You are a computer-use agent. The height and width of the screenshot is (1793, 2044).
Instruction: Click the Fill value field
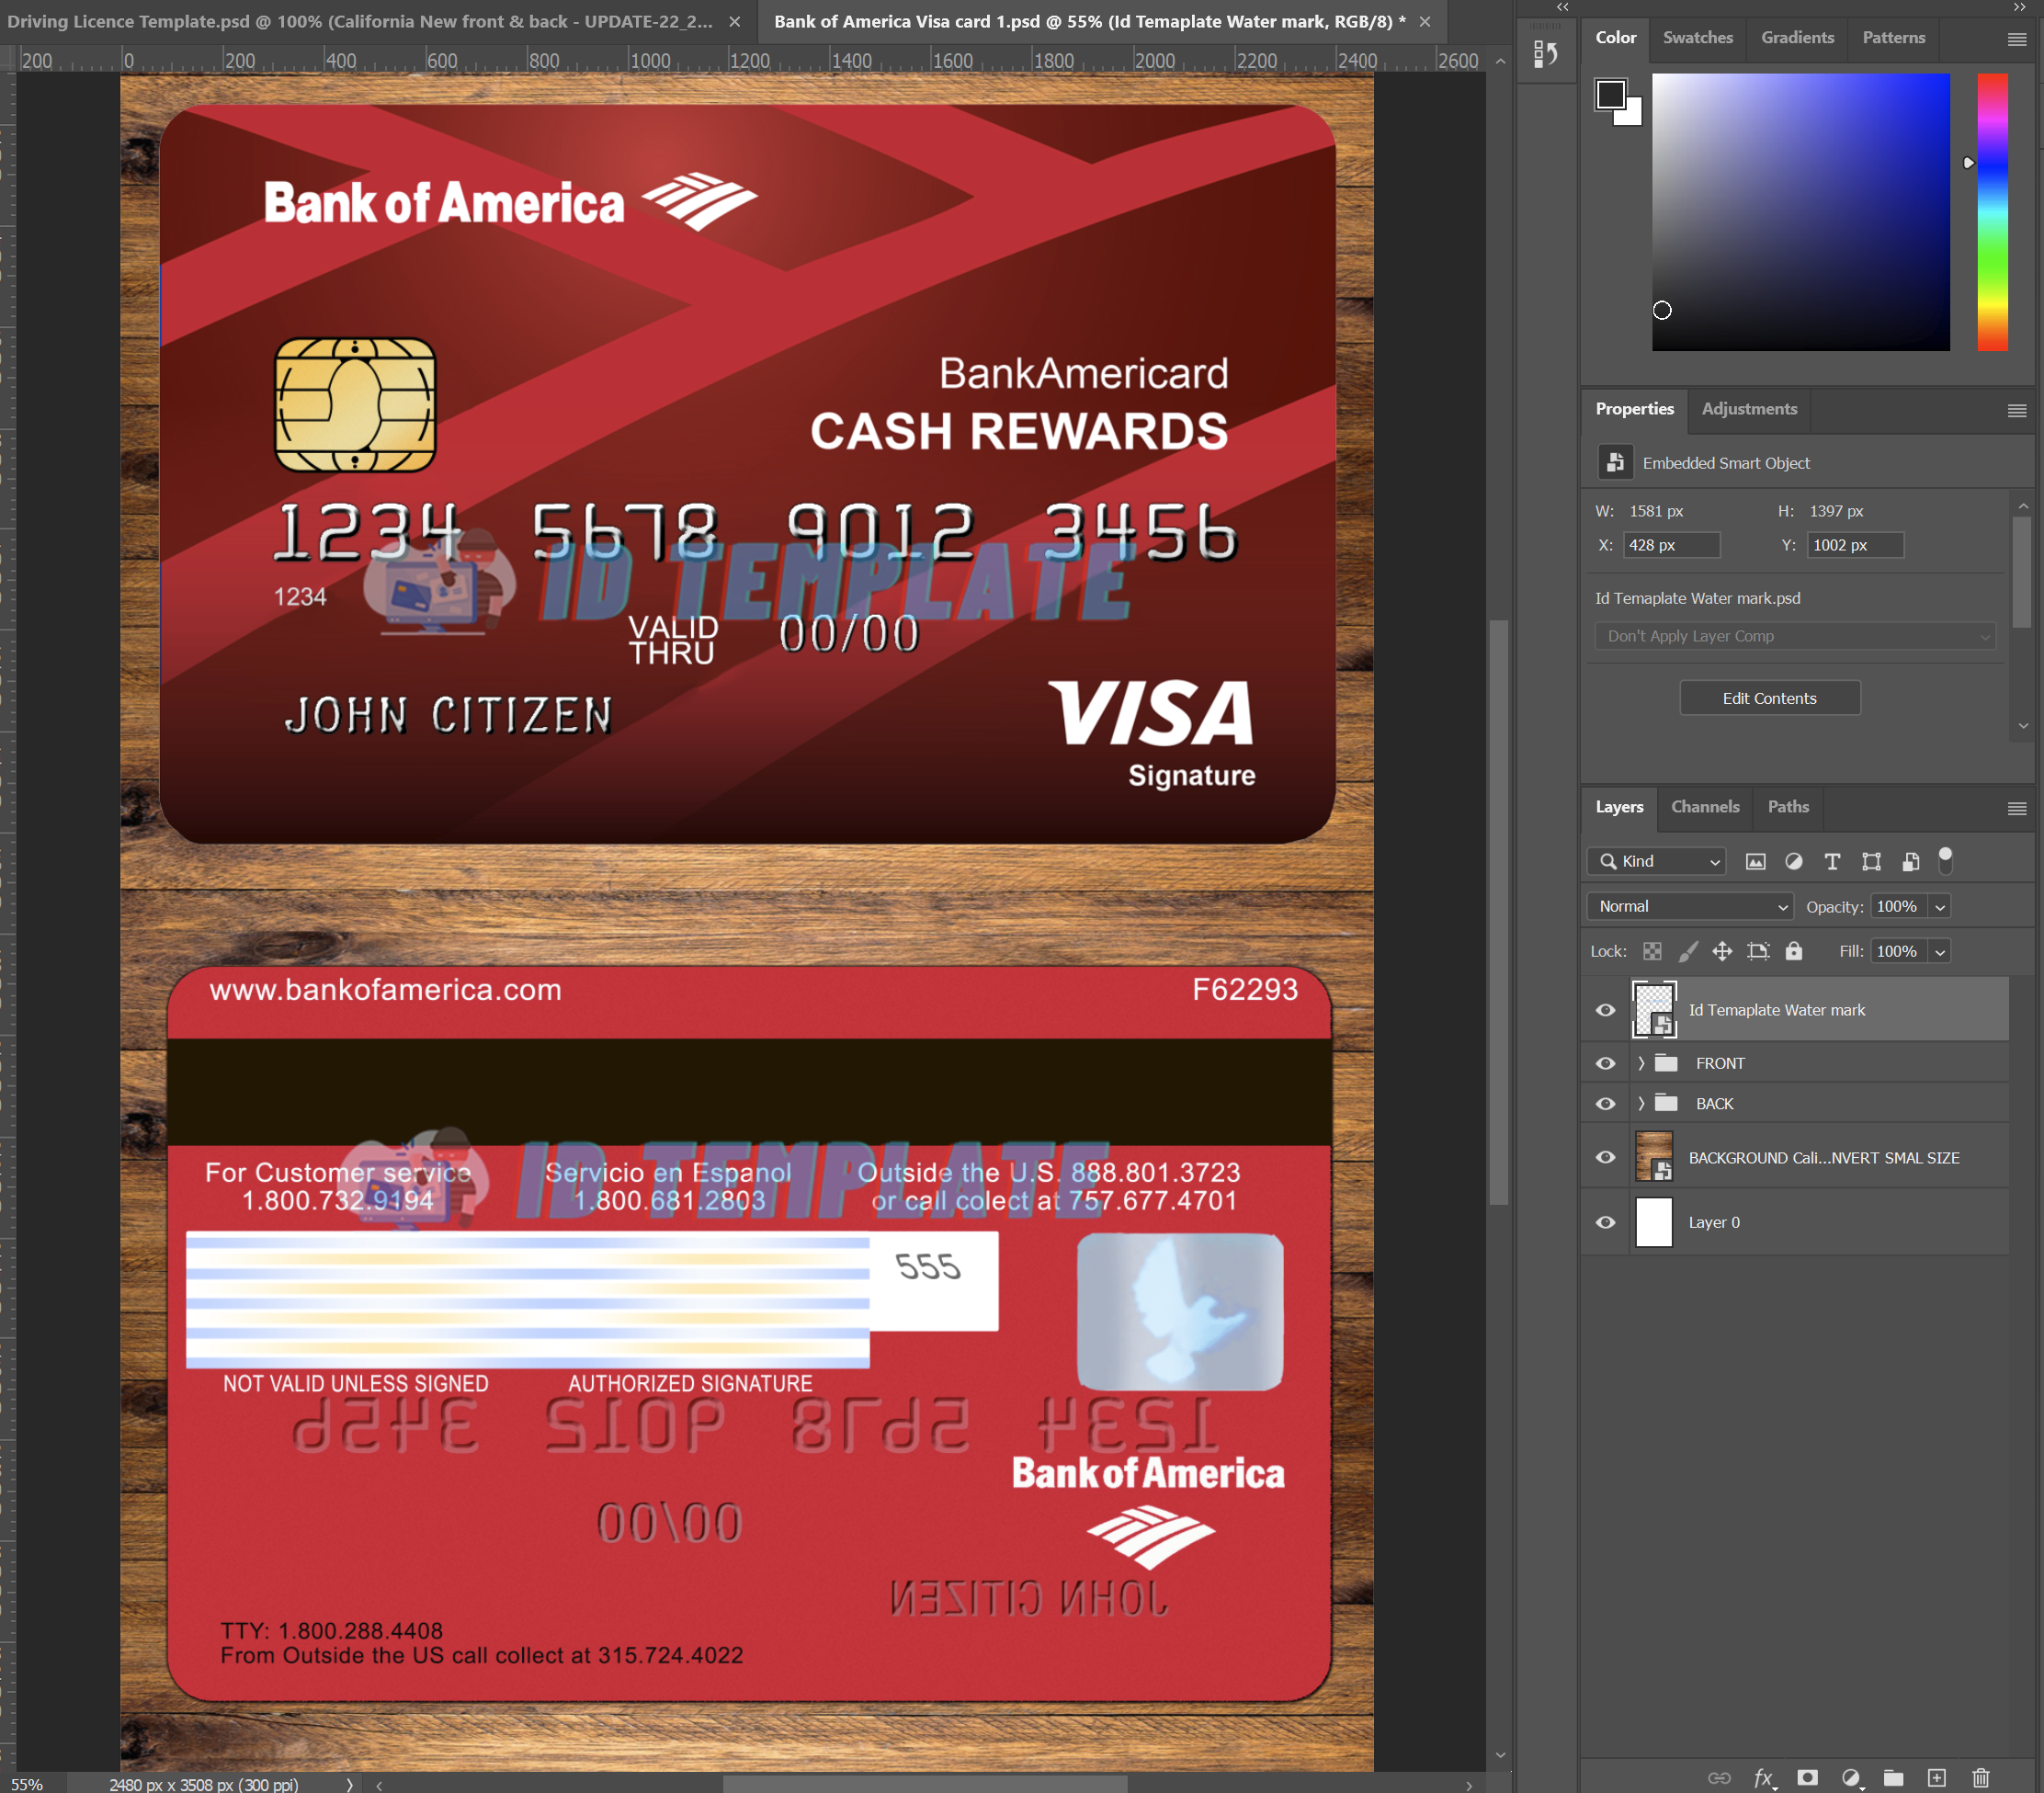[1898, 952]
